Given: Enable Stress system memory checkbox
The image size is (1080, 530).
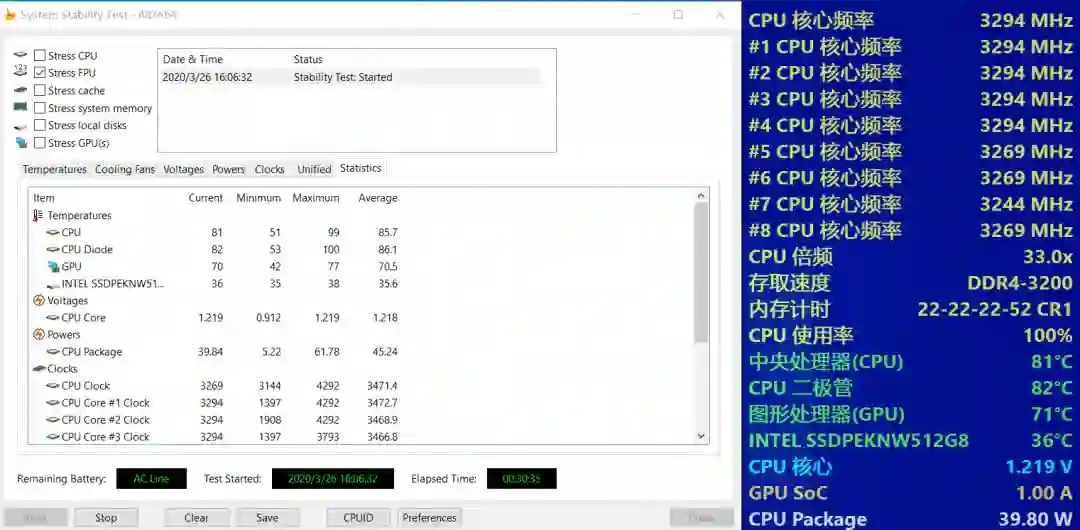Looking at the screenshot, I should click(x=40, y=108).
